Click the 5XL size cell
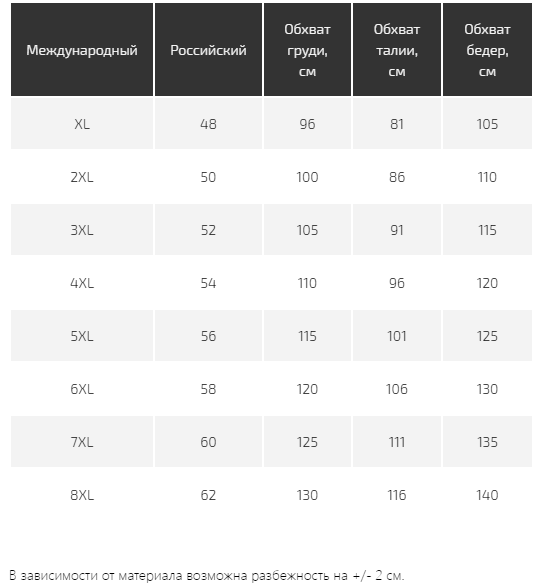The height and width of the screenshot is (588, 542). click(x=82, y=336)
